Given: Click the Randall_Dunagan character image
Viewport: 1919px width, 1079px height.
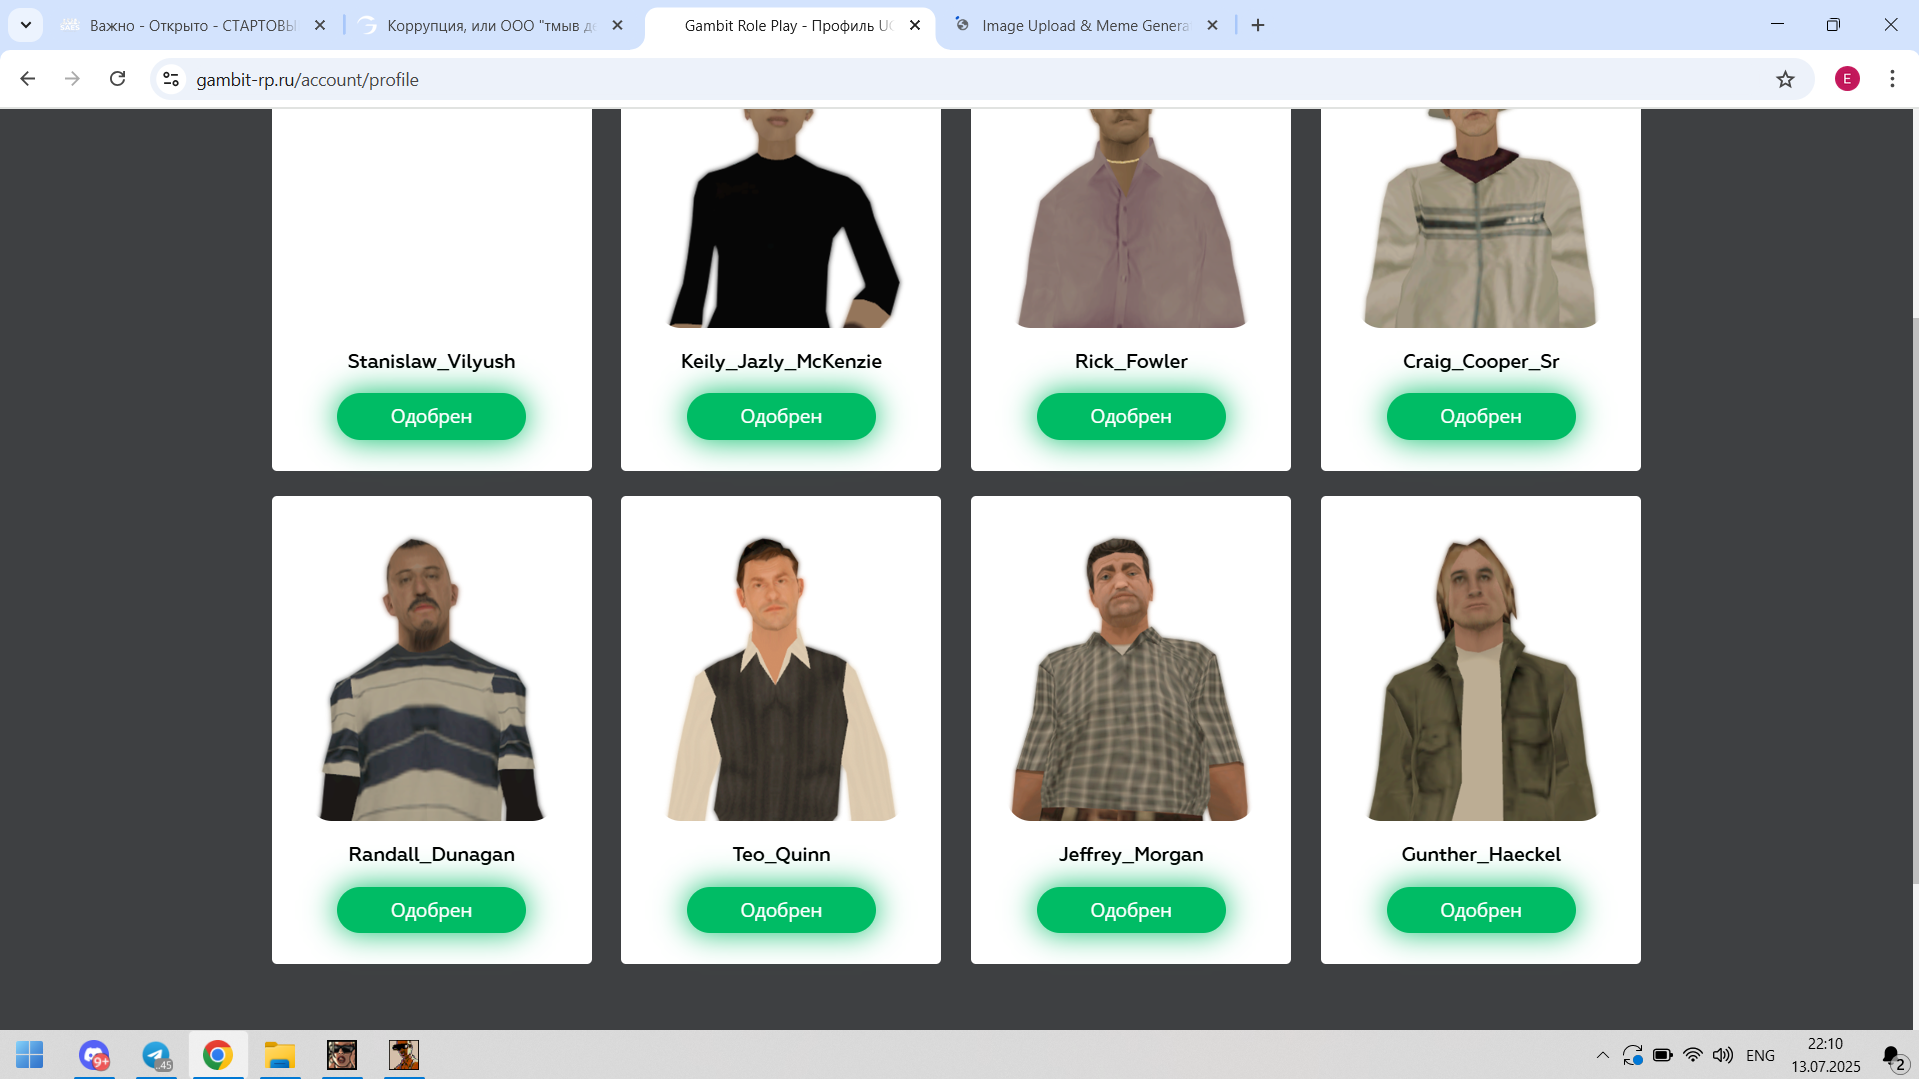Looking at the screenshot, I should 431,678.
